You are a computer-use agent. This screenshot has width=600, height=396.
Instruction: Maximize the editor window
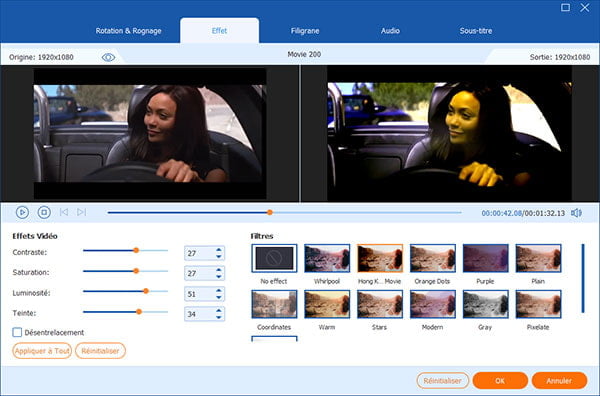pyautogui.click(x=565, y=7)
